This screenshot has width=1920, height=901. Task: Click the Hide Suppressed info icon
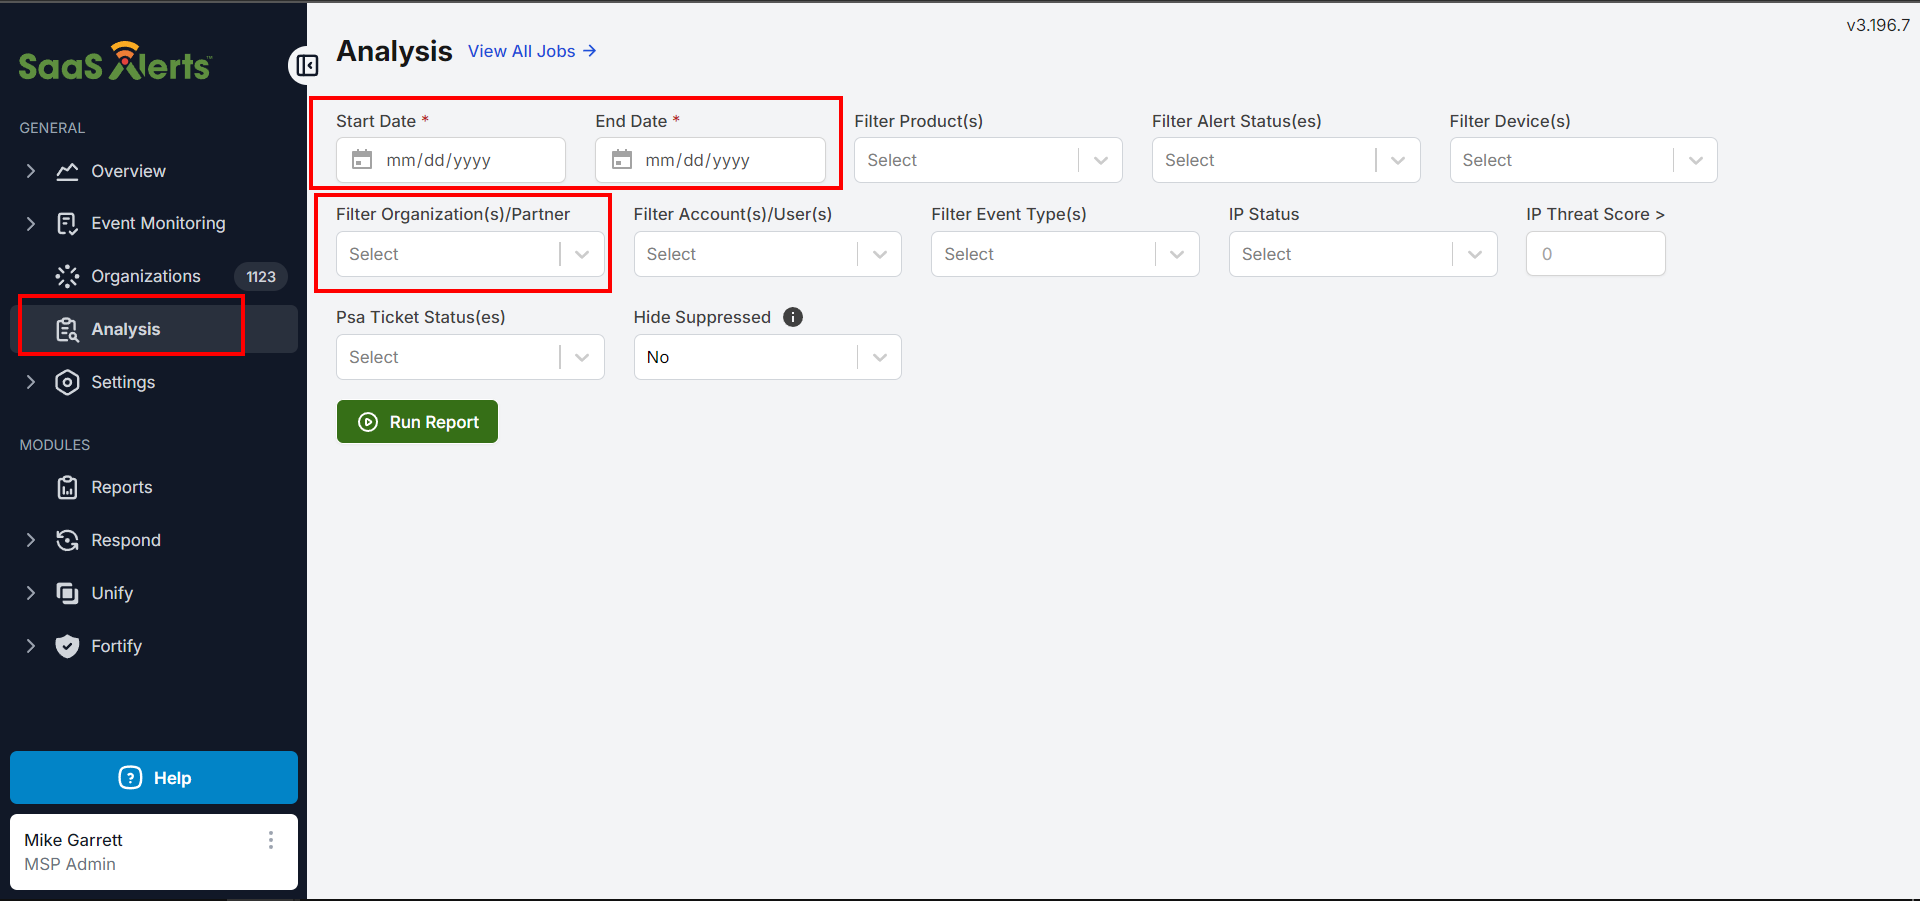point(793,317)
